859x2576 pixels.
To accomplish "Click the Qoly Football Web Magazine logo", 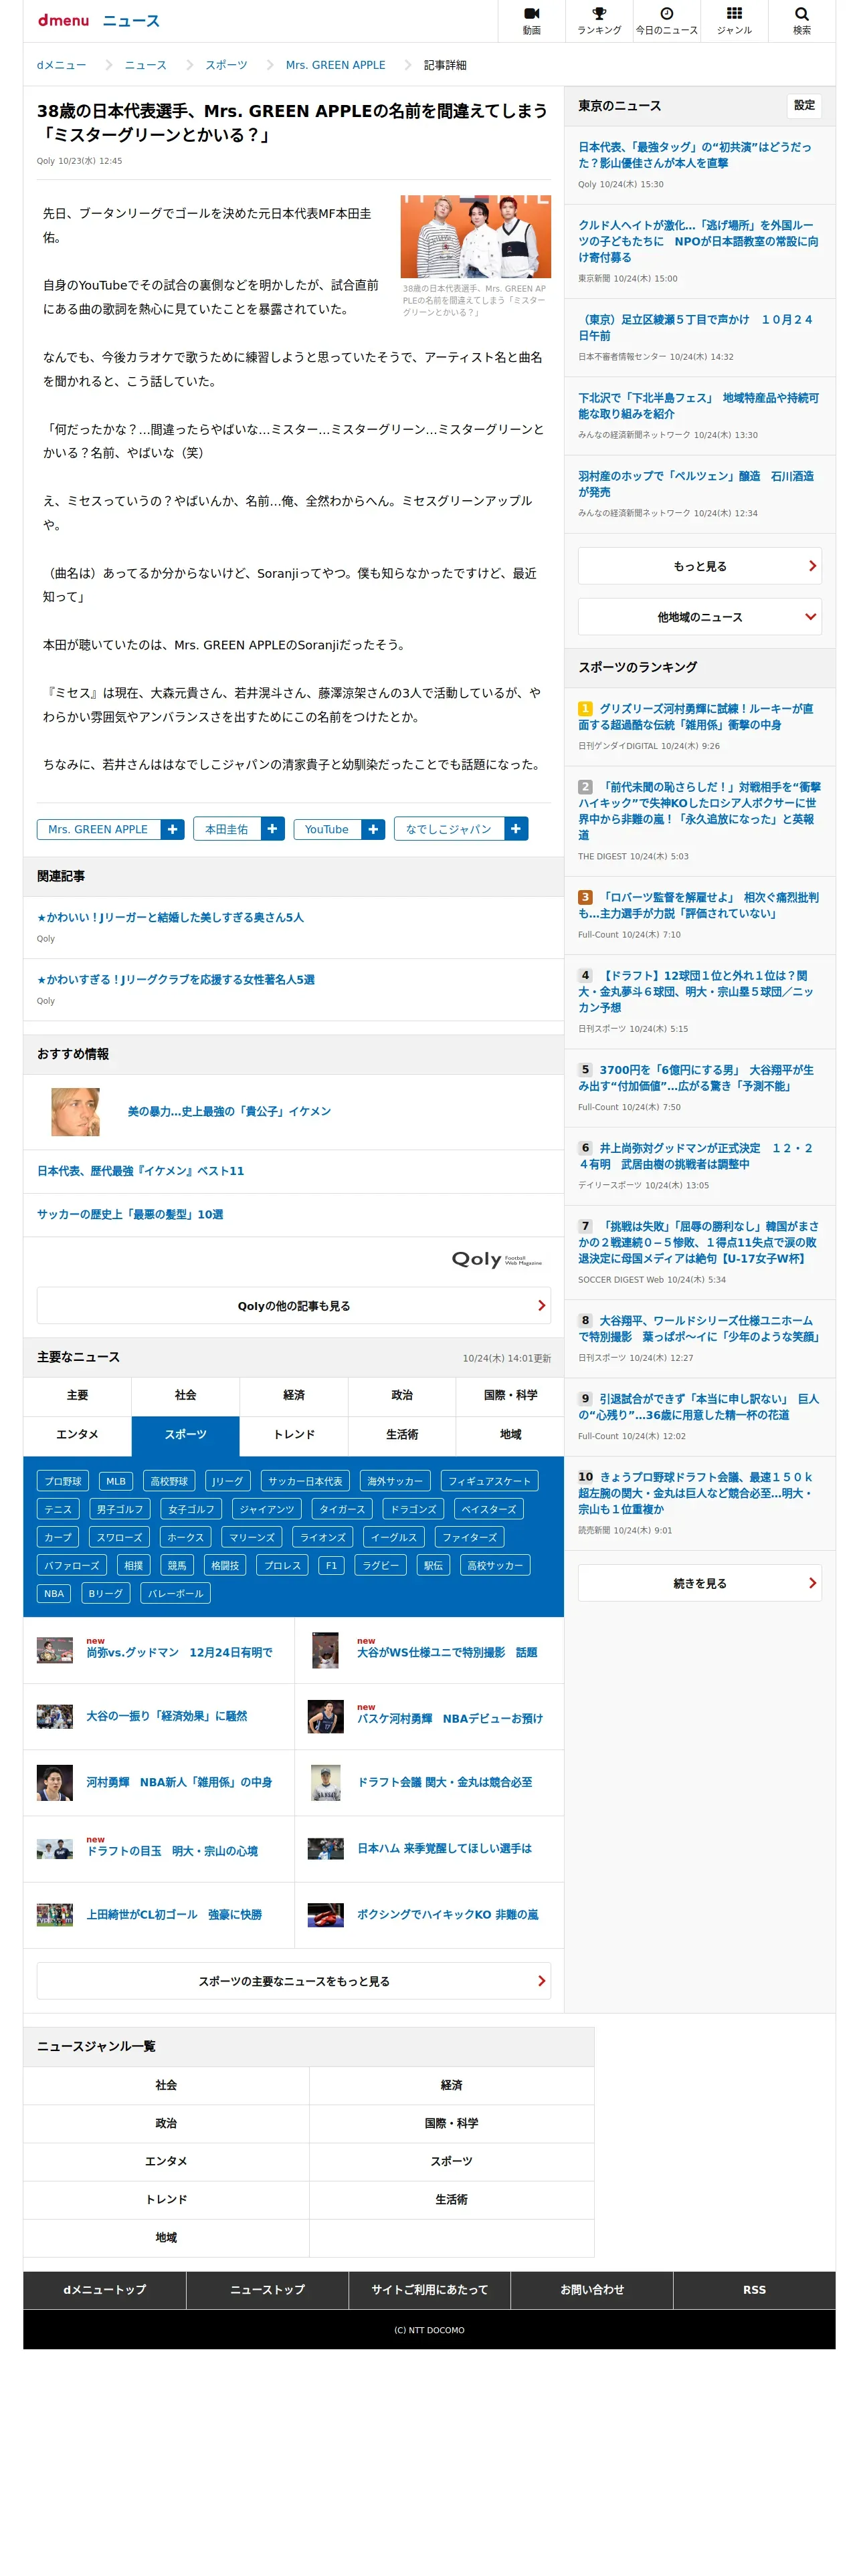I will coord(496,1260).
